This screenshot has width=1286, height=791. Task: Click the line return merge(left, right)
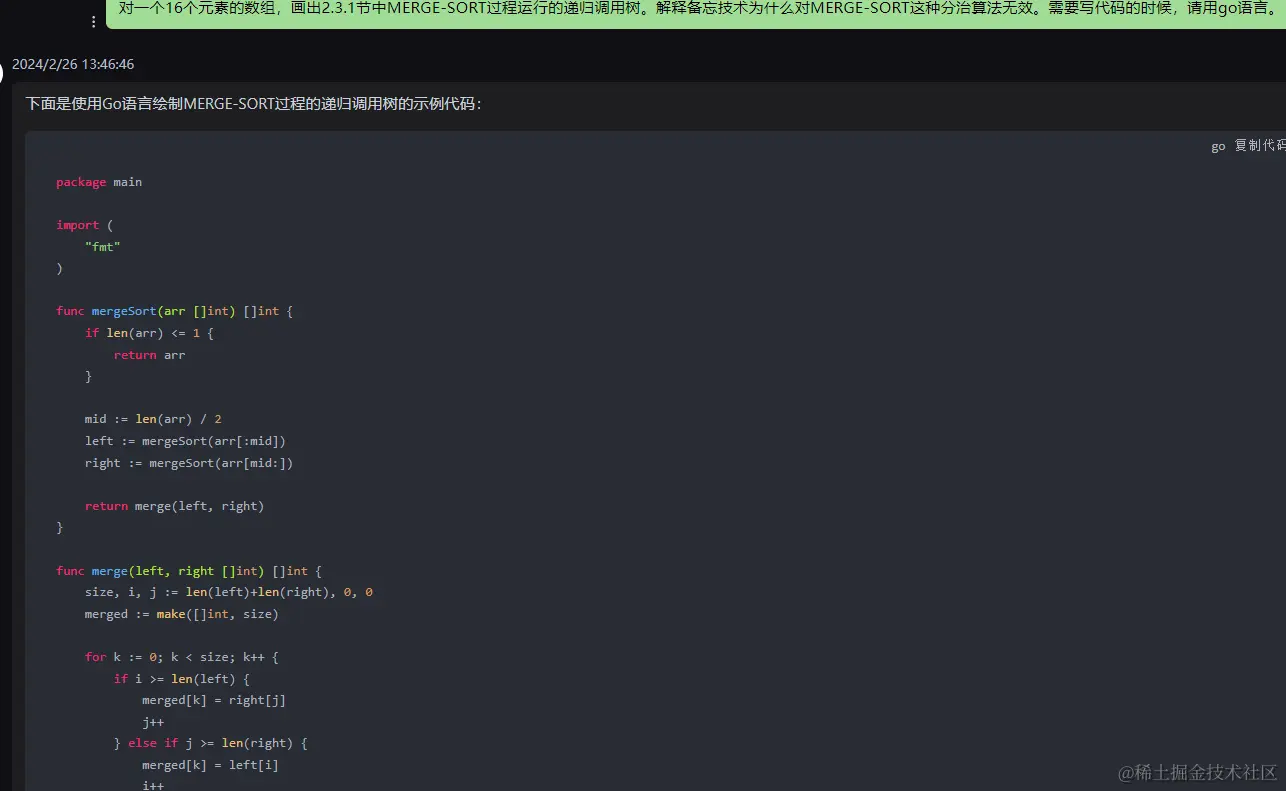[174, 506]
